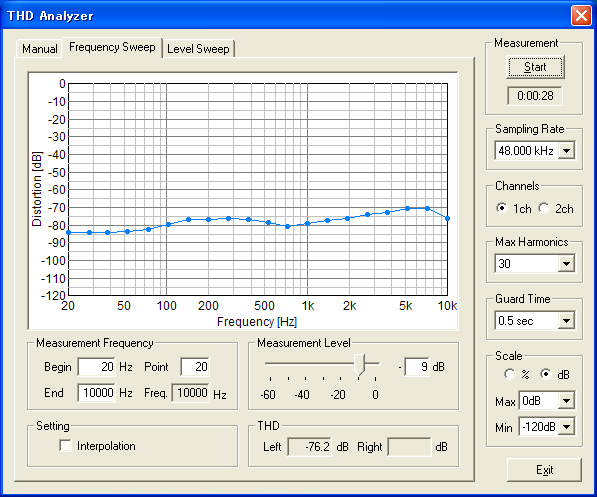Click the Begin frequency input field
This screenshot has height=497, width=597.
coord(96,367)
